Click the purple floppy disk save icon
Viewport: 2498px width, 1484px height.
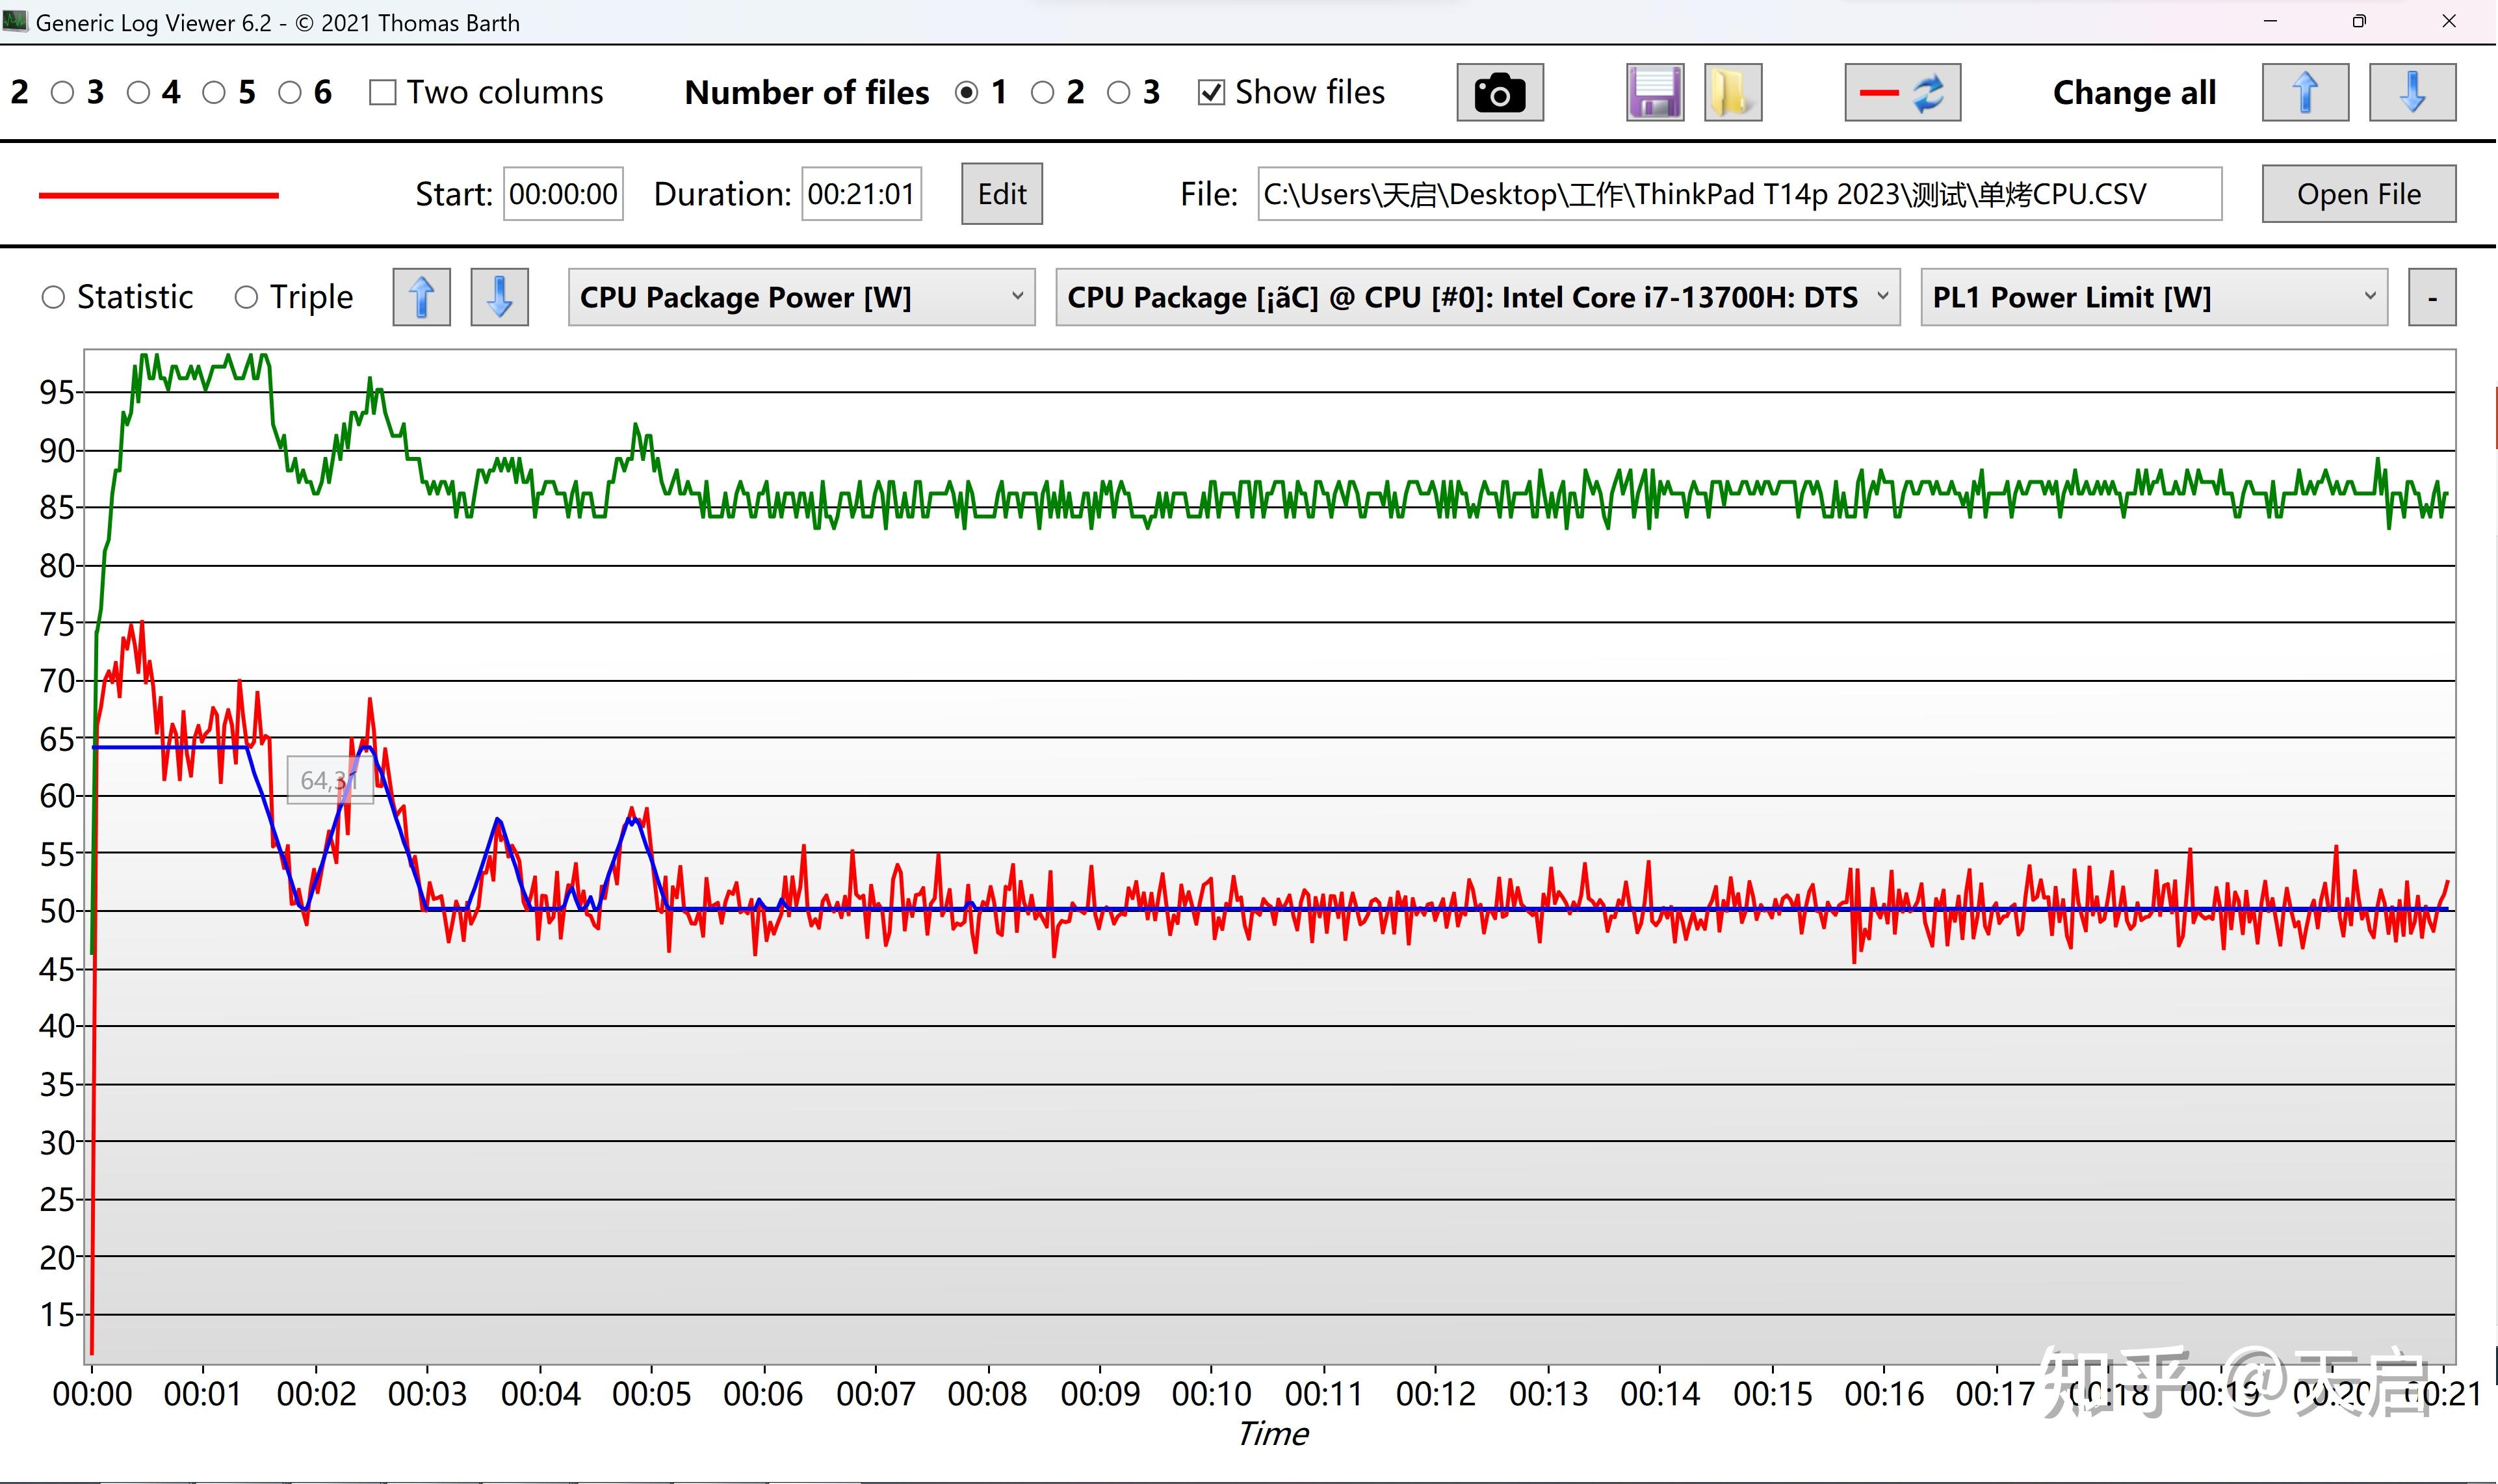1654,93
